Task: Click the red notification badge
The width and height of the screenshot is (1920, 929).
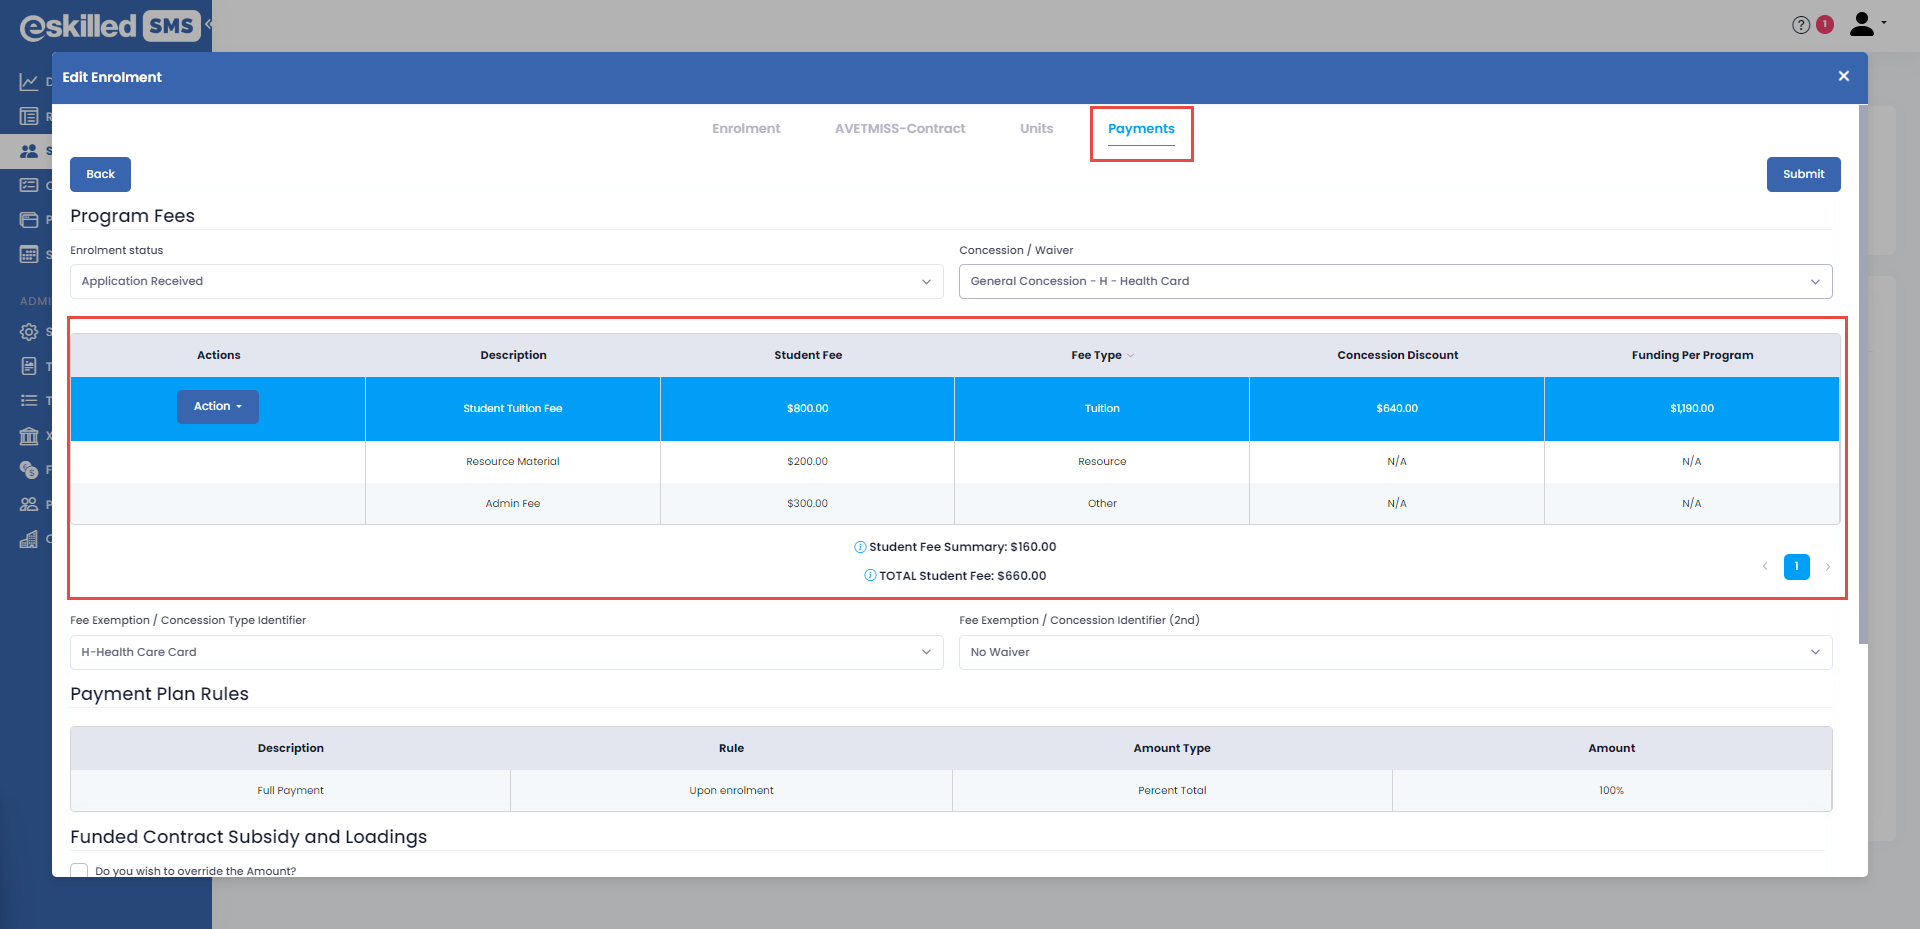Action: 1825,24
